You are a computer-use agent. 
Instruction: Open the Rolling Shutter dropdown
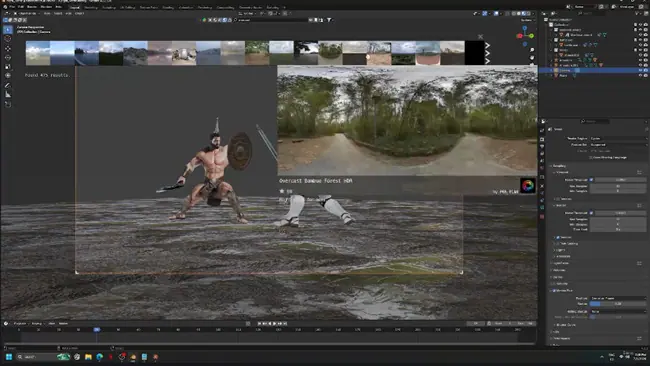point(618,311)
